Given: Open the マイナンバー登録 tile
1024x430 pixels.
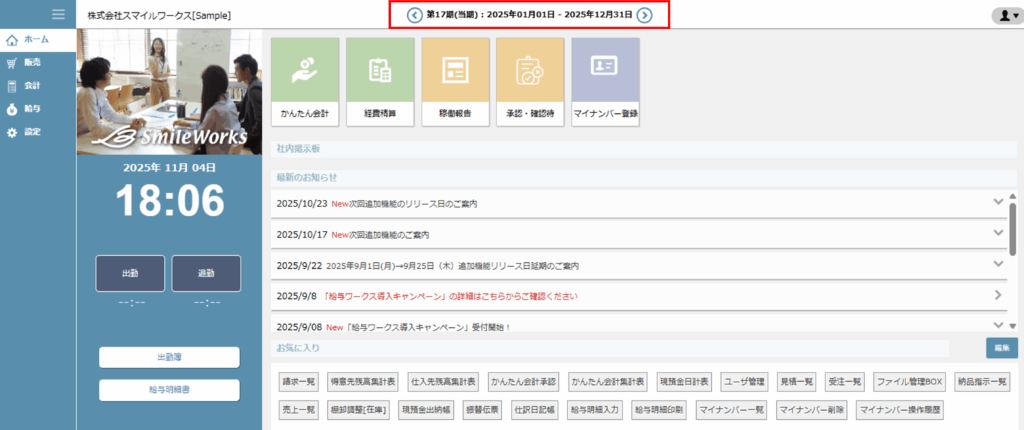Looking at the screenshot, I should click(605, 82).
